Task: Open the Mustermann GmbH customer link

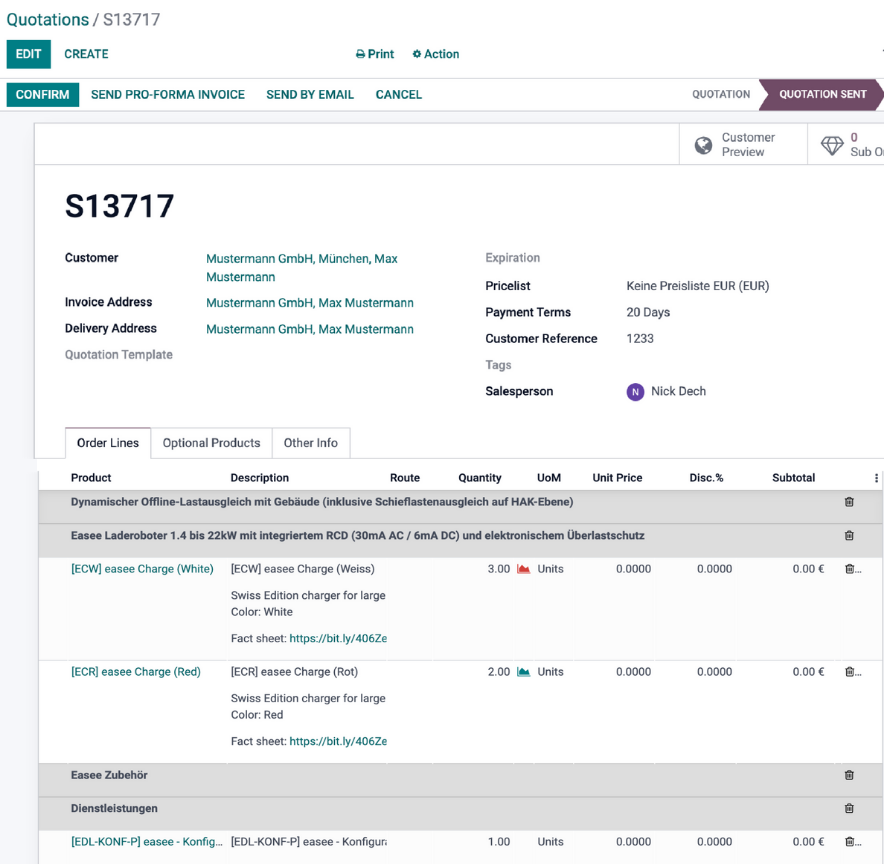Action: (x=301, y=259)
